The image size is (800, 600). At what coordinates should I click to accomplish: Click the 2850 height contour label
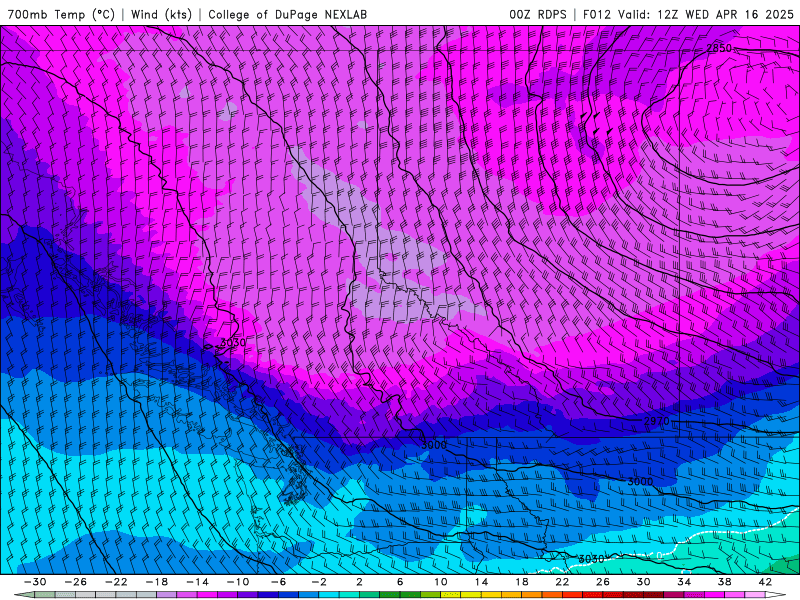click(719, 48)
